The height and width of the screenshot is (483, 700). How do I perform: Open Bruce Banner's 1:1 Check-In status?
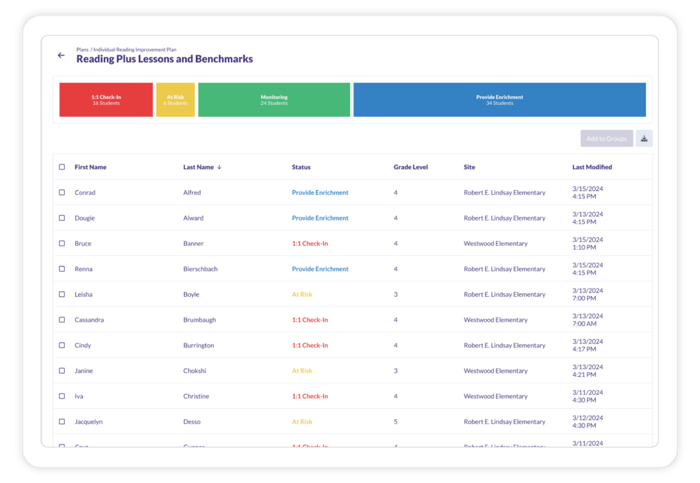coord(310,243)
